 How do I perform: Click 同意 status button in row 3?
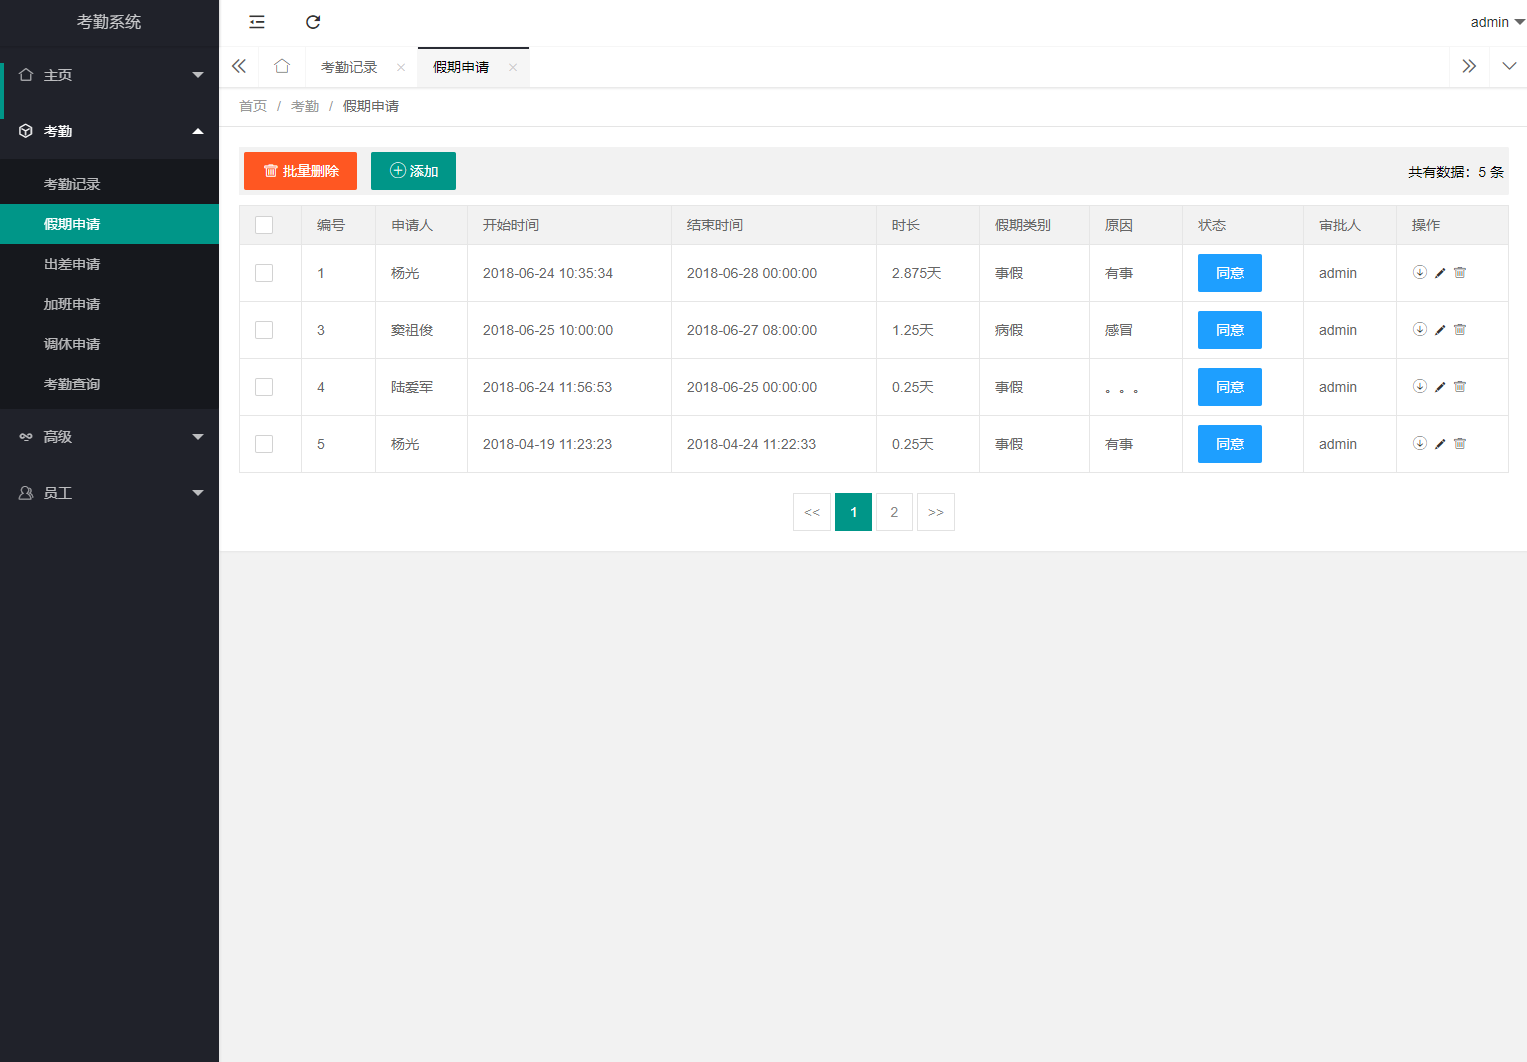(x=1230, y=330)
